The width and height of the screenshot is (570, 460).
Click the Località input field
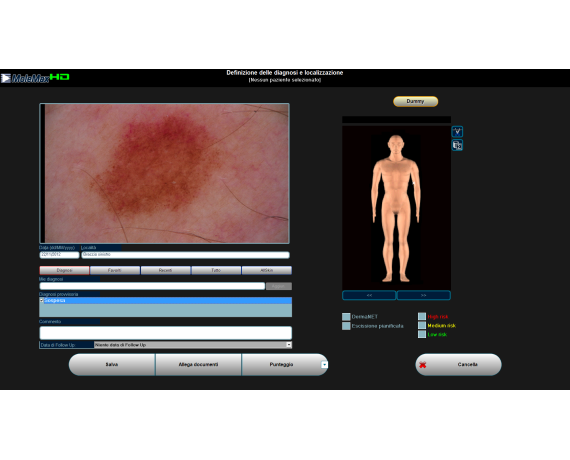tap(185, 255)
